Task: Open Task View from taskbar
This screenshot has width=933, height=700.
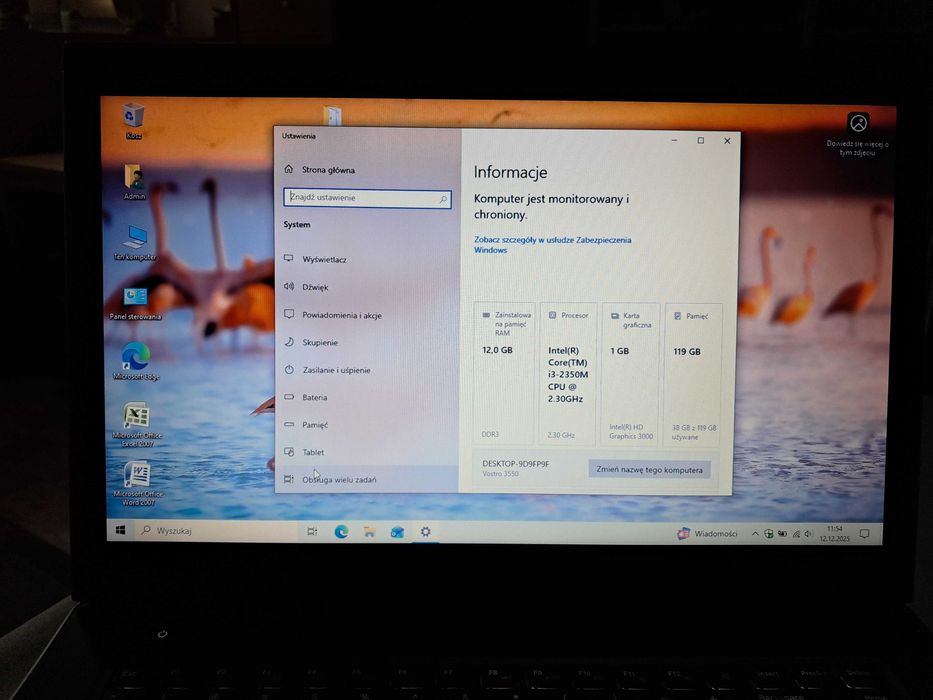Action: [x=312, y=532]
